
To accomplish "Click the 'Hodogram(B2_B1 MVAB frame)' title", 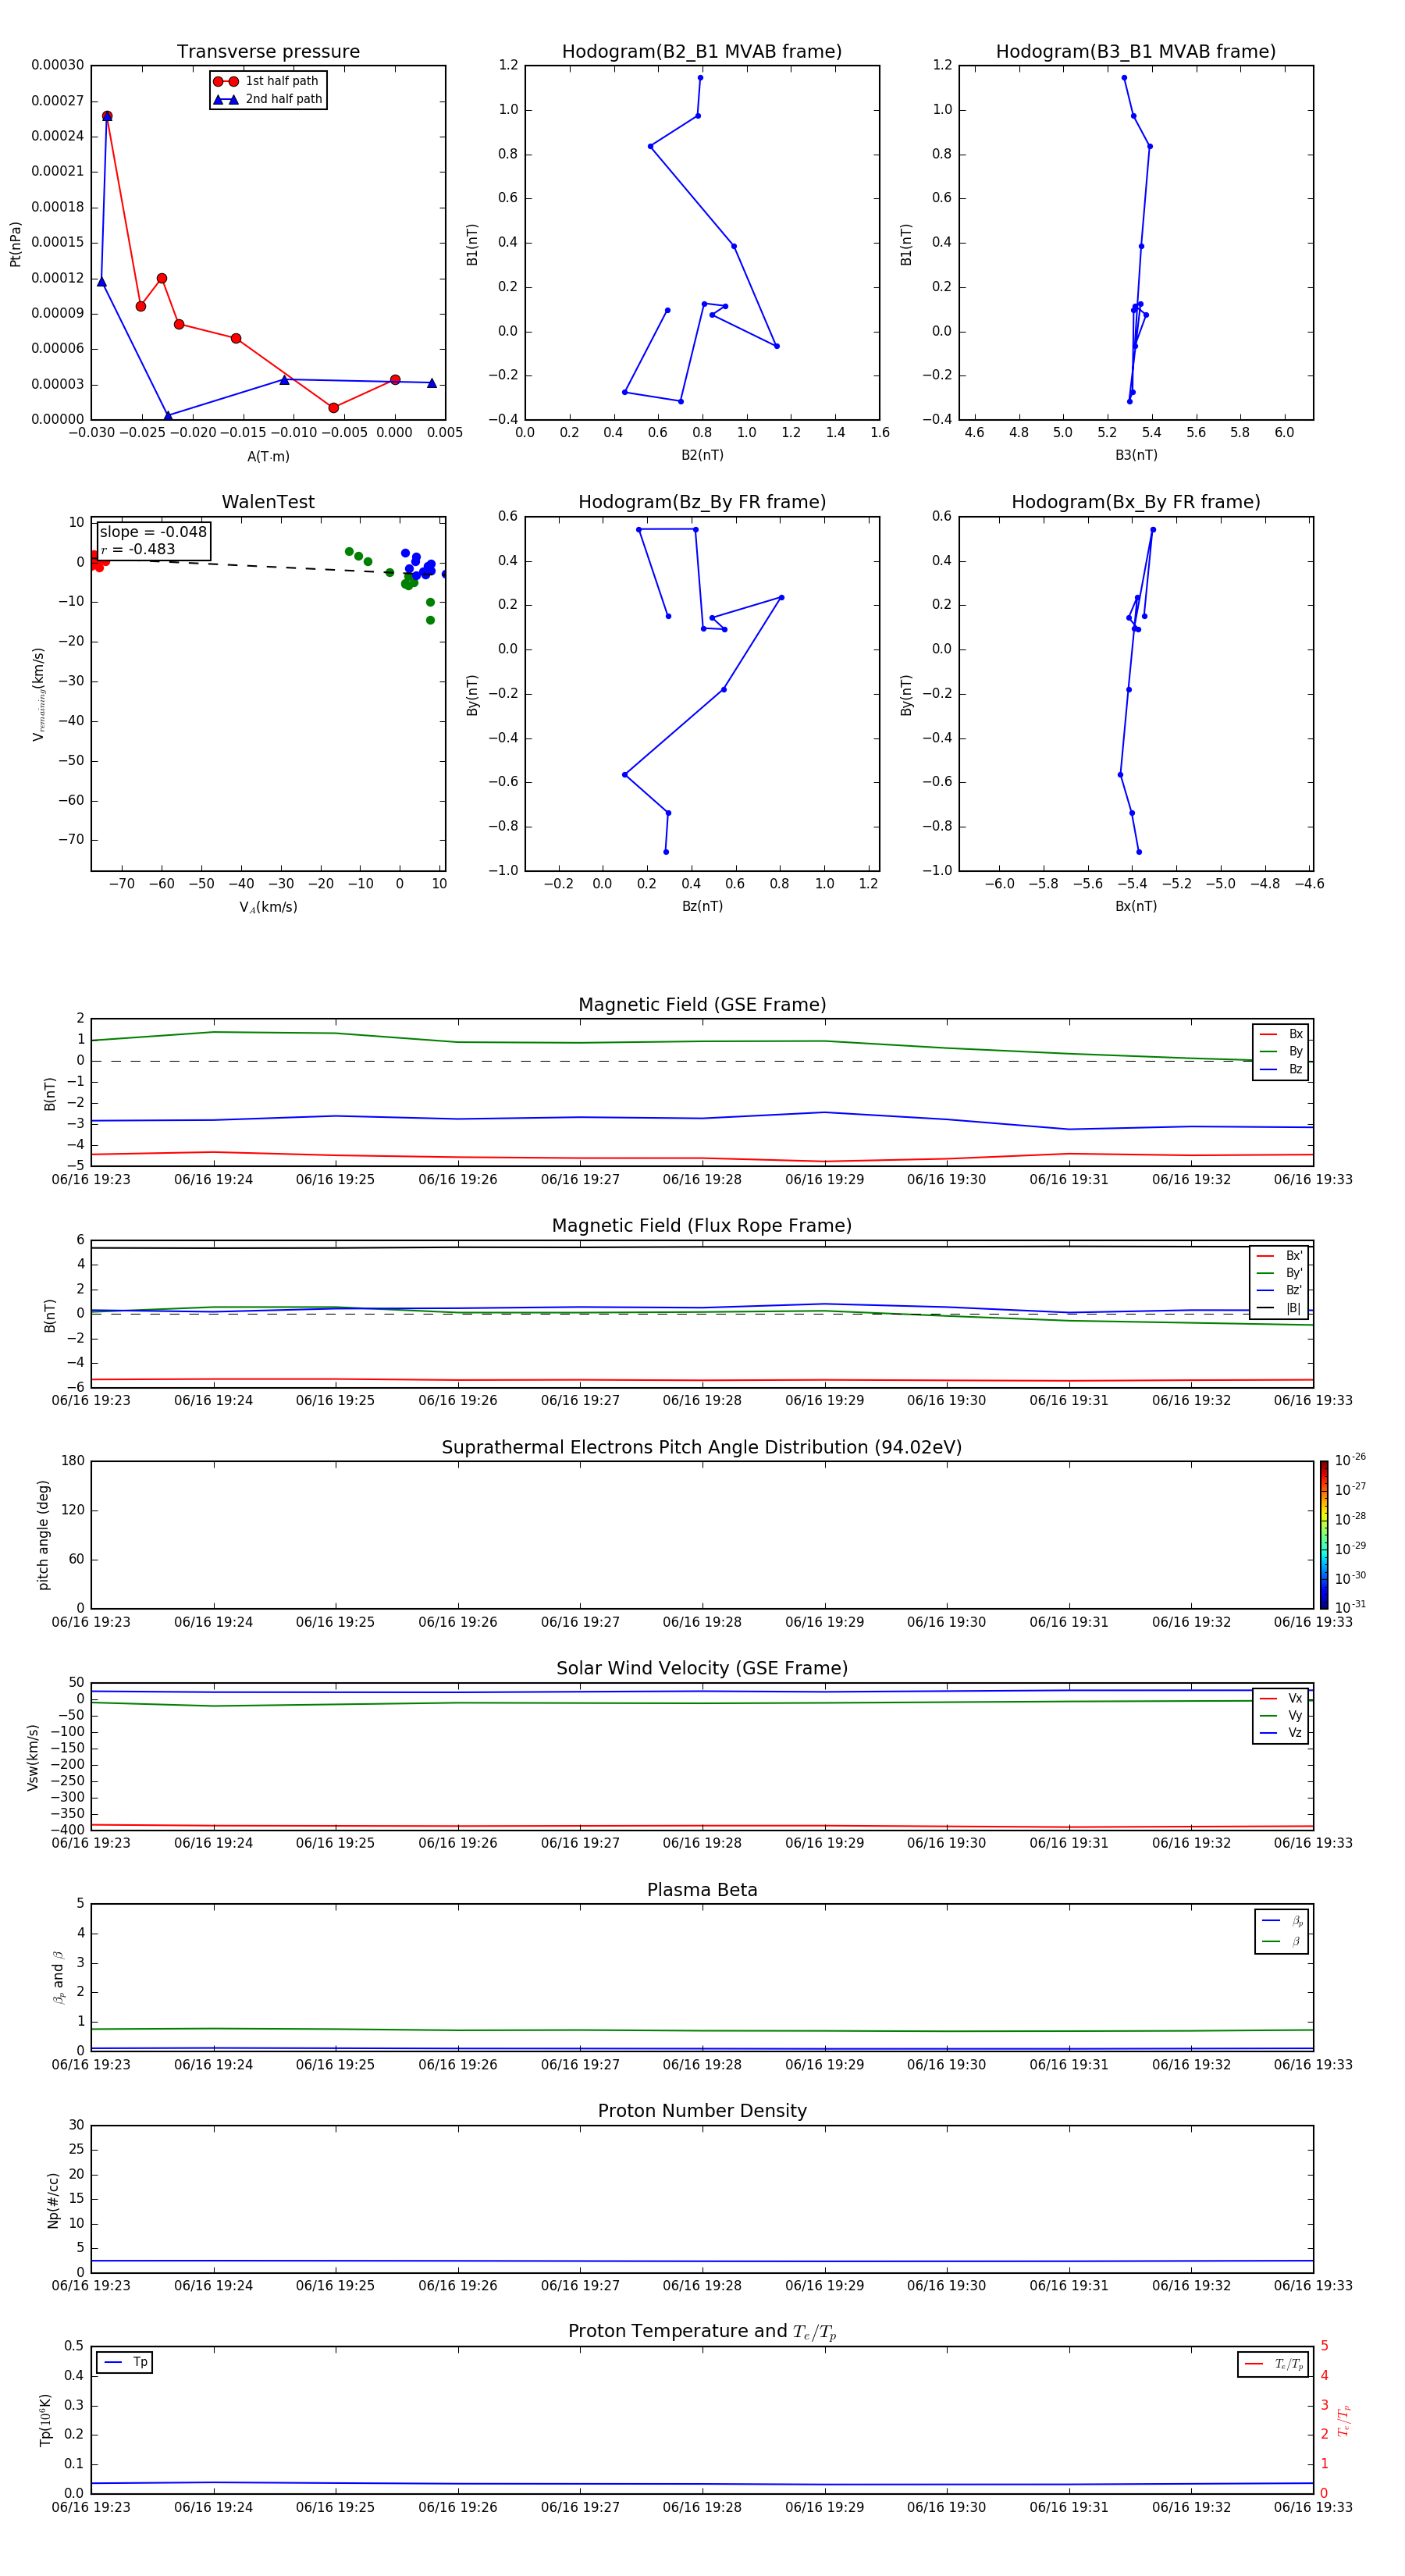I will [702, 52].
